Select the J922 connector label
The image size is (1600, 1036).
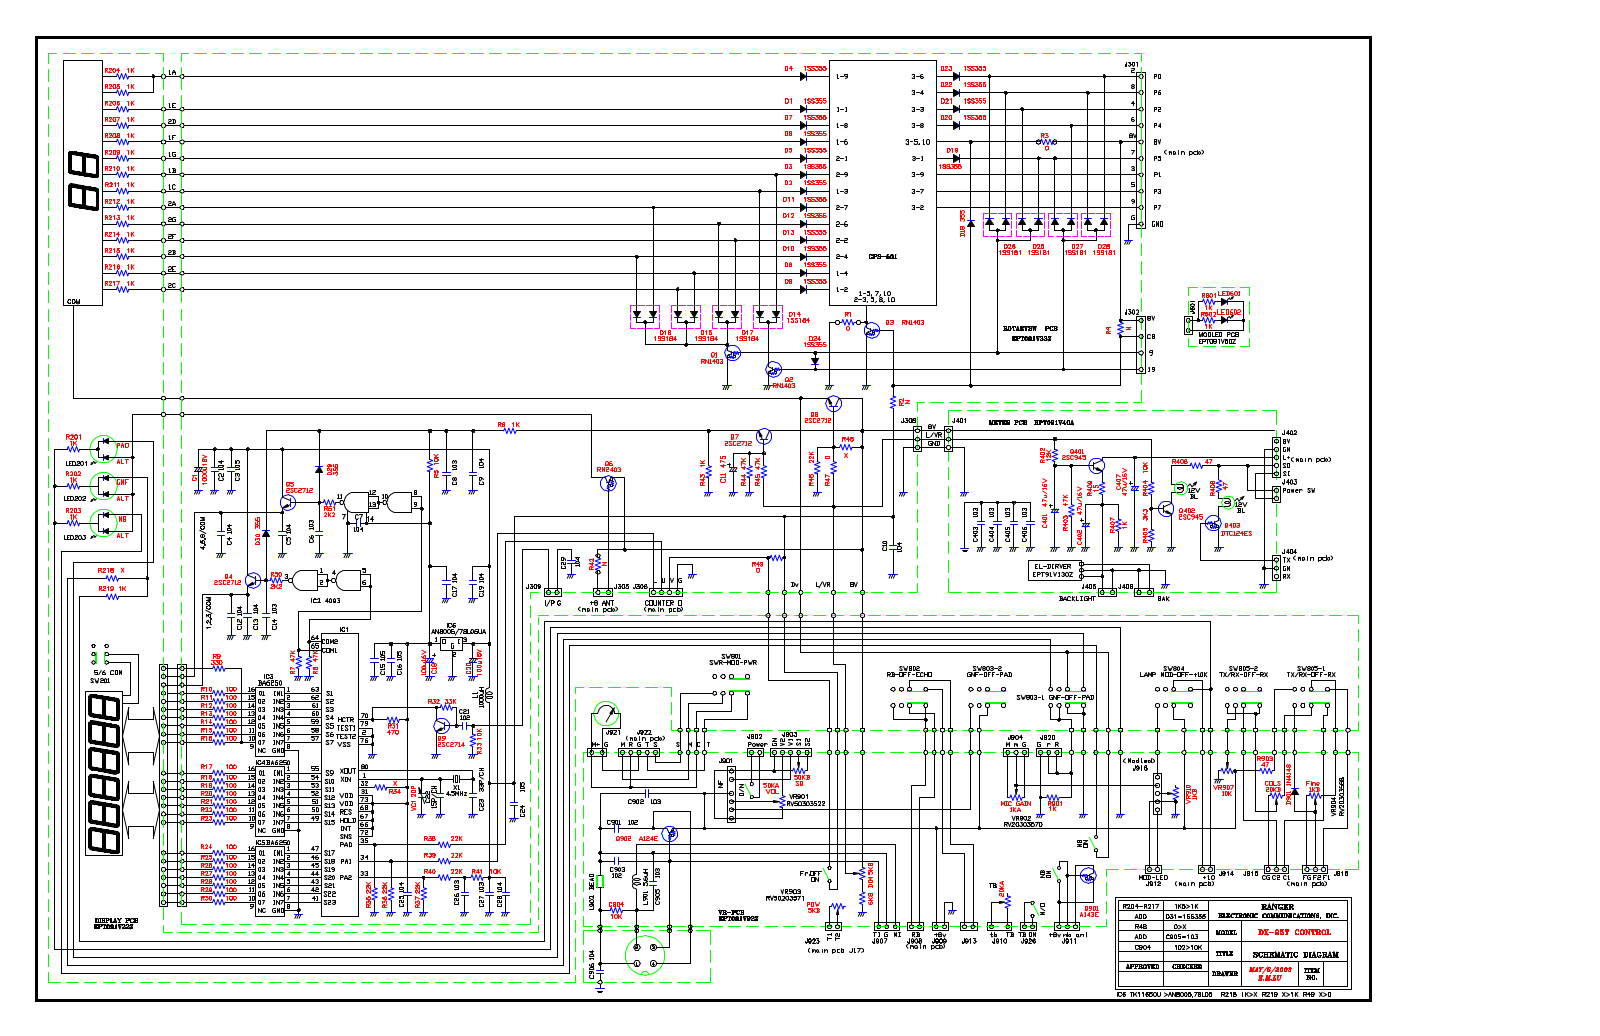pyautogui.click(x=643, y=732)
